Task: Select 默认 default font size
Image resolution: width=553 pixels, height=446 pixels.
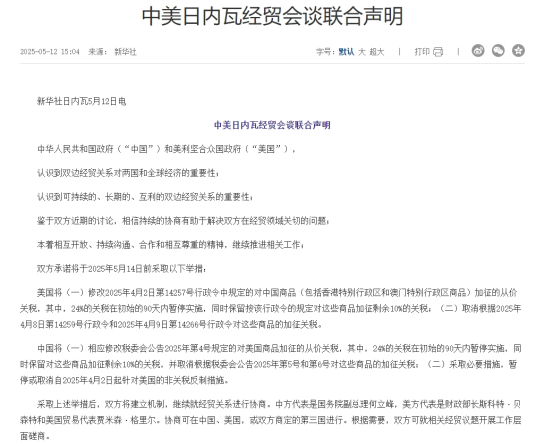Action: (x=346, y=52)
